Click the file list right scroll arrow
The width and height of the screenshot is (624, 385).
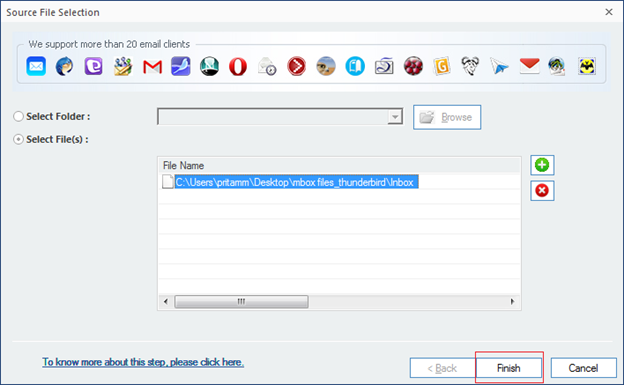(513, 301)
